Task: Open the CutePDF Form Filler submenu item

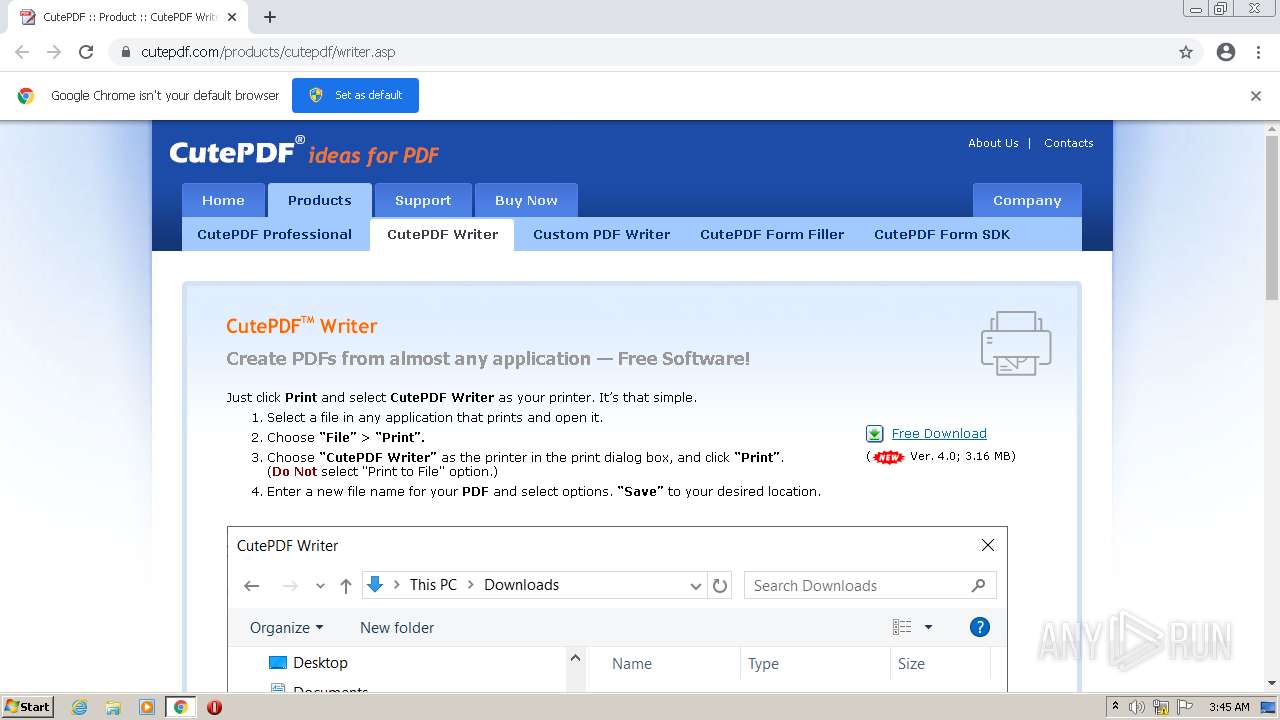Action: pos(772,234)
